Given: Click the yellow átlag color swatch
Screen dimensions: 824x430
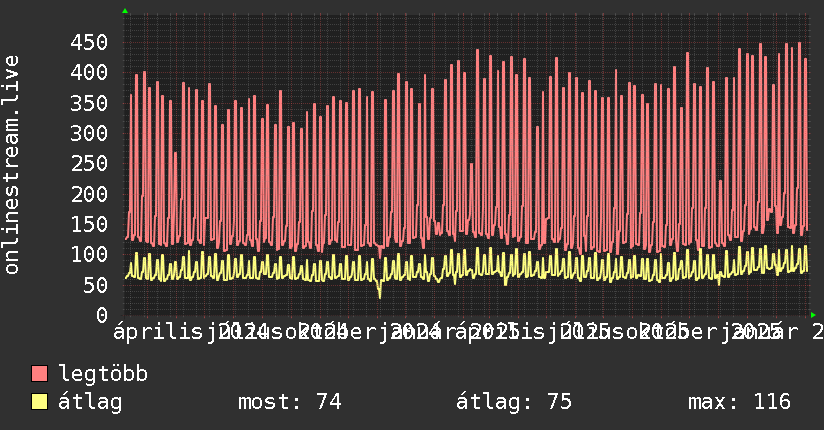Looking at the screenshot, I should tap(39, 401).
